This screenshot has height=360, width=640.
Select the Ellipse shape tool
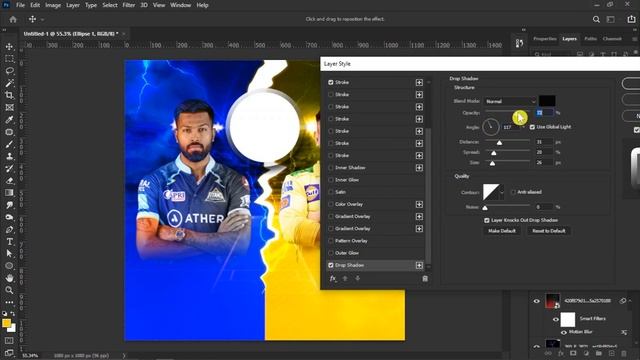click(x=9, y=266)
